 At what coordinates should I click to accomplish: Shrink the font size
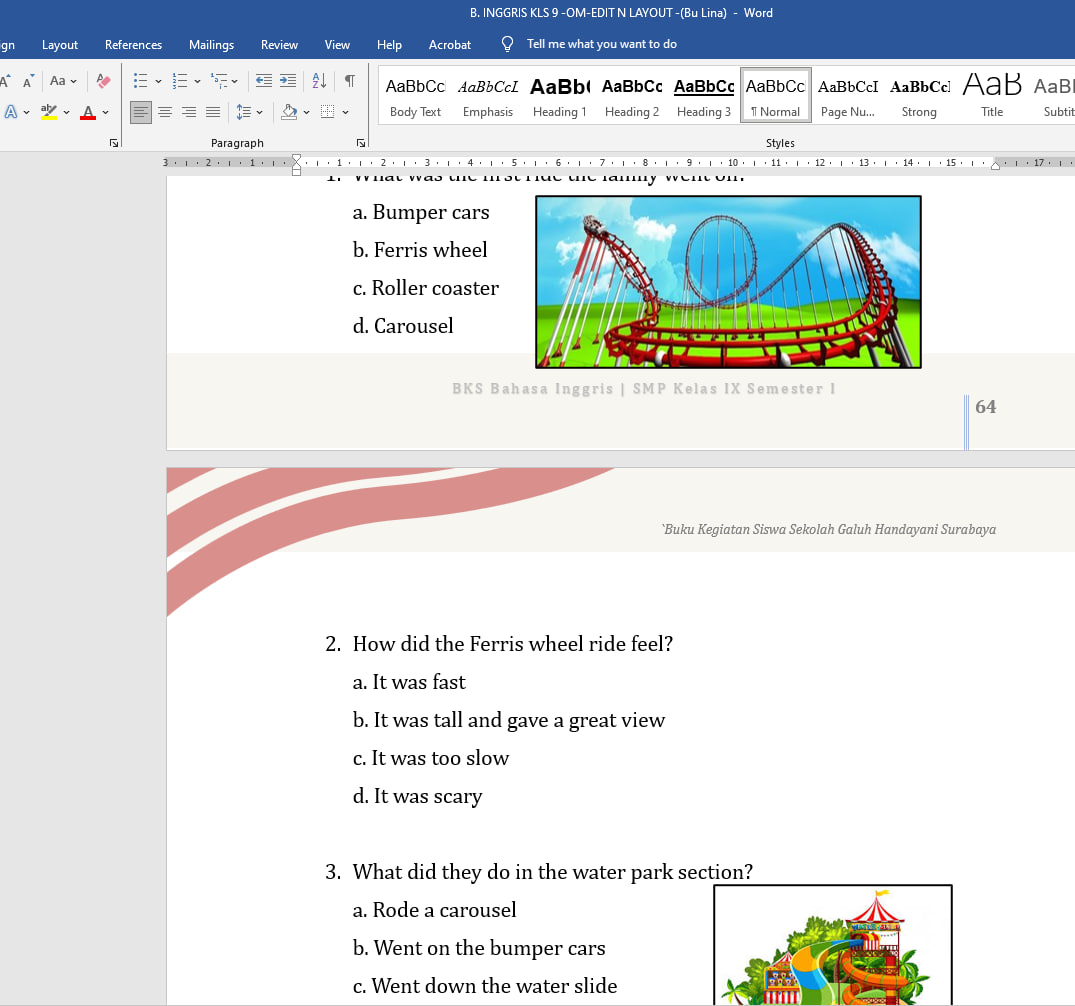click(x=27, y=82)
